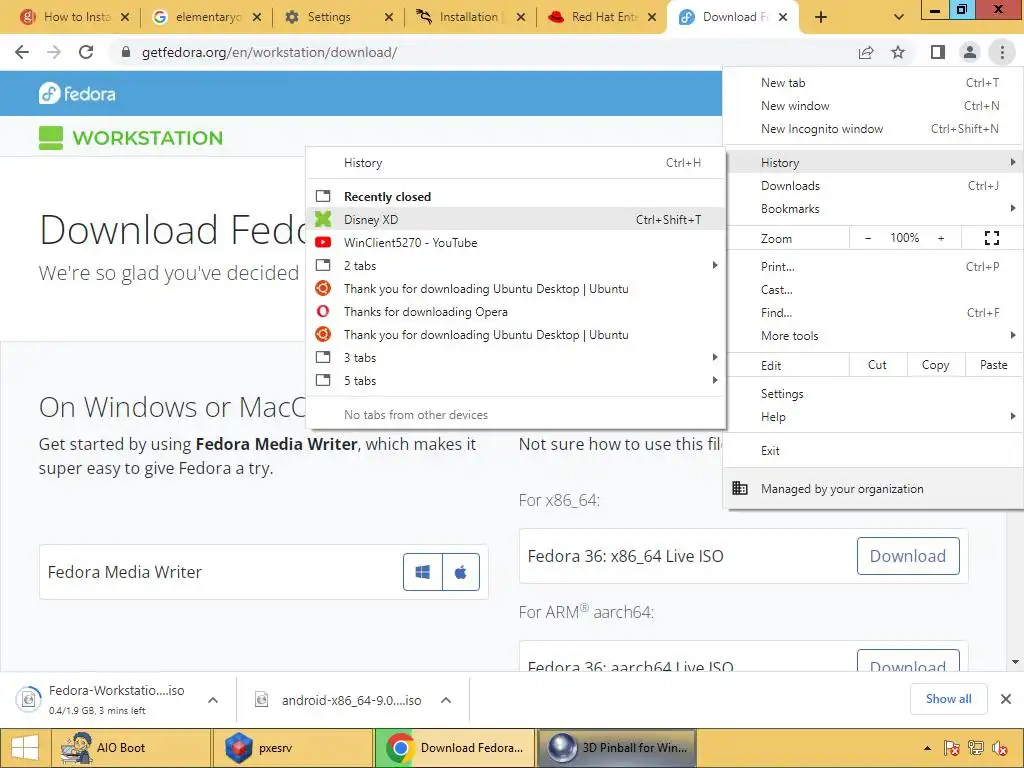The height and width of the screenshot is (768, 1024).
Task: Click Cut in the Edit row
Action: [x=877, y=365]
